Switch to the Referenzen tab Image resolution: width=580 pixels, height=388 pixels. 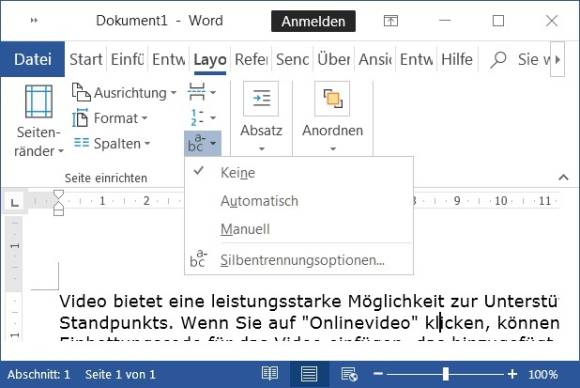click(x=251, y=59)
